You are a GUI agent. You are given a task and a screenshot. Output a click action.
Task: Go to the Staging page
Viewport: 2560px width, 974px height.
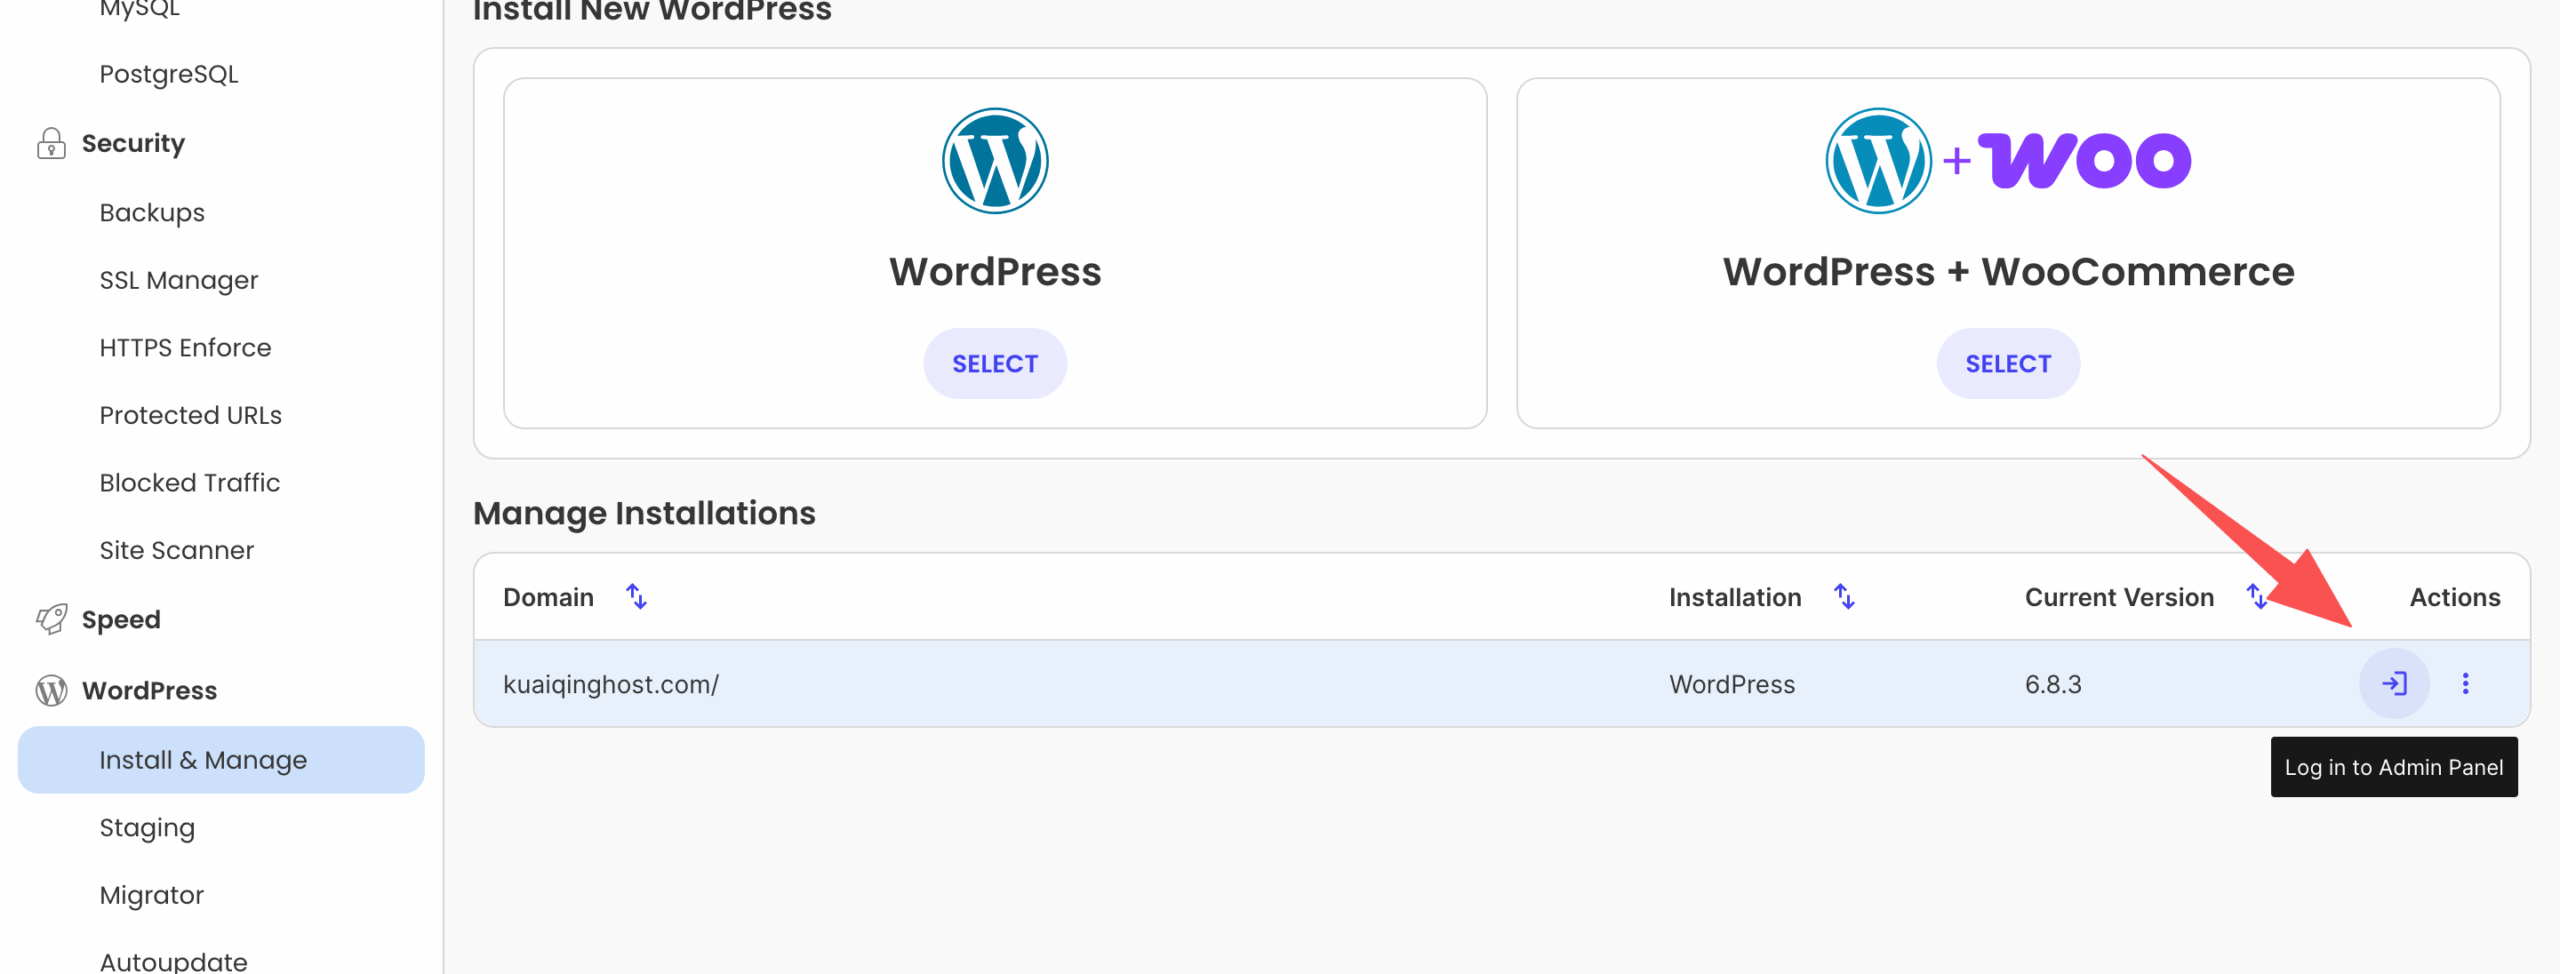pos(147,828)
